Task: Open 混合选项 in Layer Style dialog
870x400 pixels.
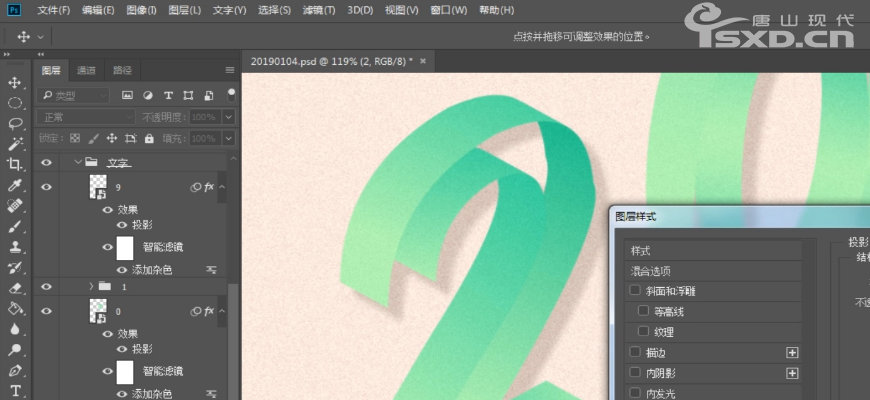Action: [x=650, y=271]
